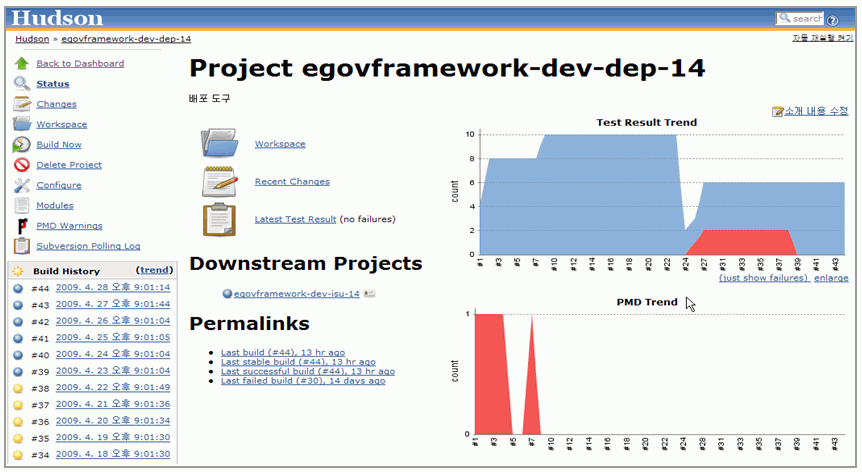Click the Build Now clock icon
Viewport: 862px width, 472px height.
coord(21,145)
